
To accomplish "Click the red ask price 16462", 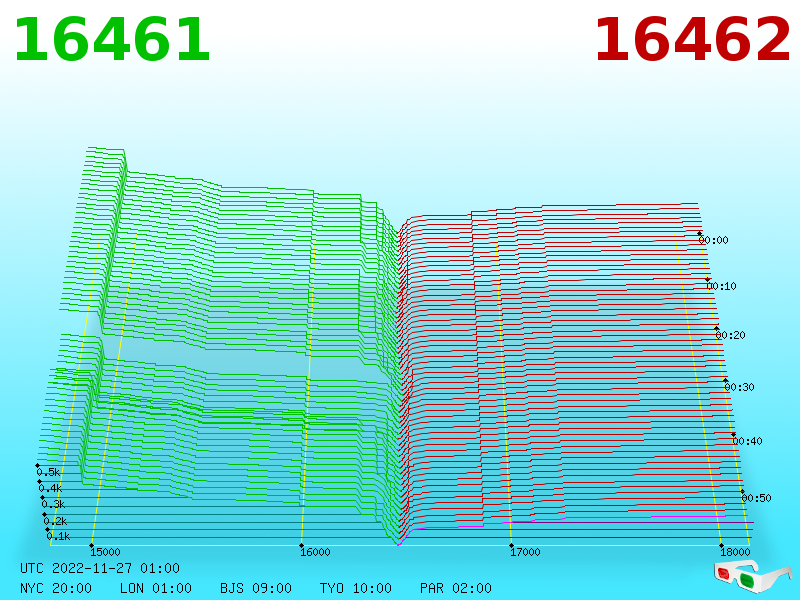I will pos(692,40).
